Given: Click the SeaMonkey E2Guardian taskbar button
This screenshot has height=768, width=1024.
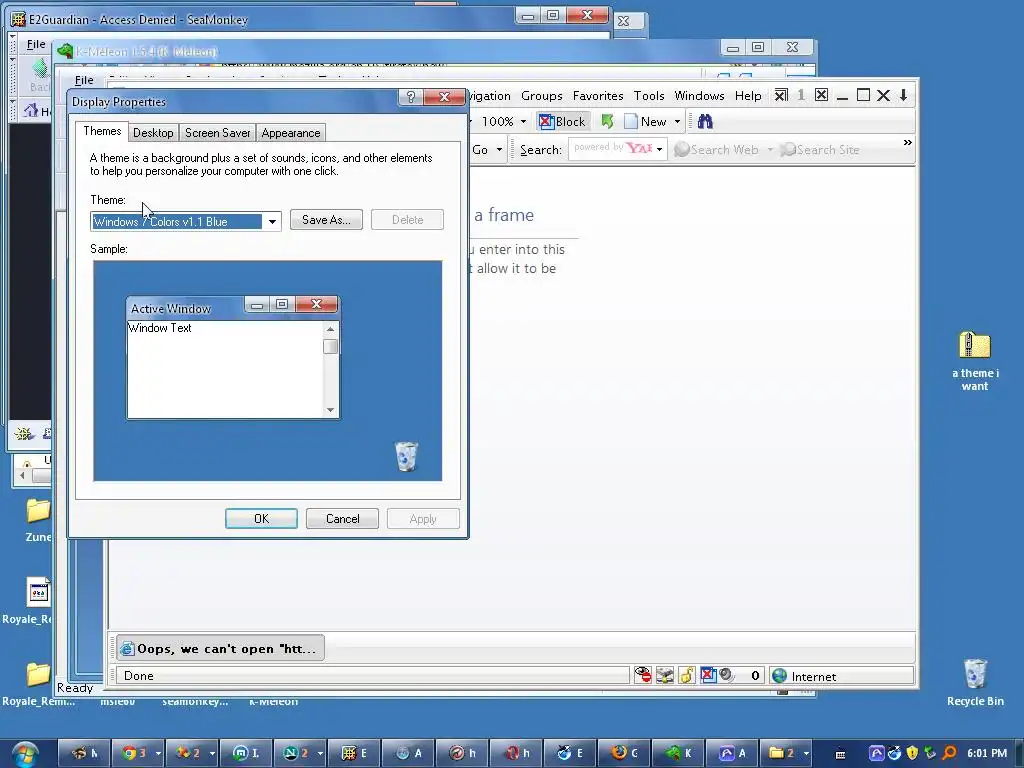Looking at the screenshot, I should coord(353,753).
